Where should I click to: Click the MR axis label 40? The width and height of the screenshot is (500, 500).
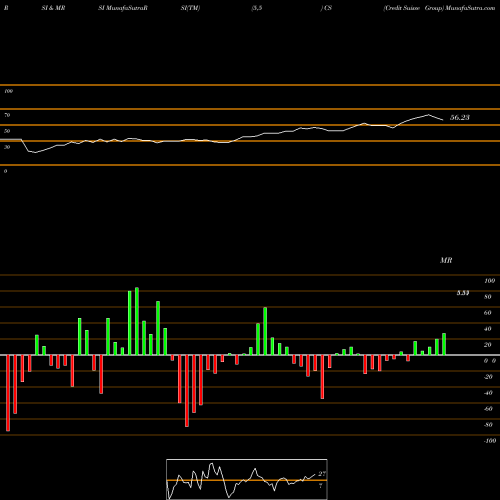pos(488,329)
